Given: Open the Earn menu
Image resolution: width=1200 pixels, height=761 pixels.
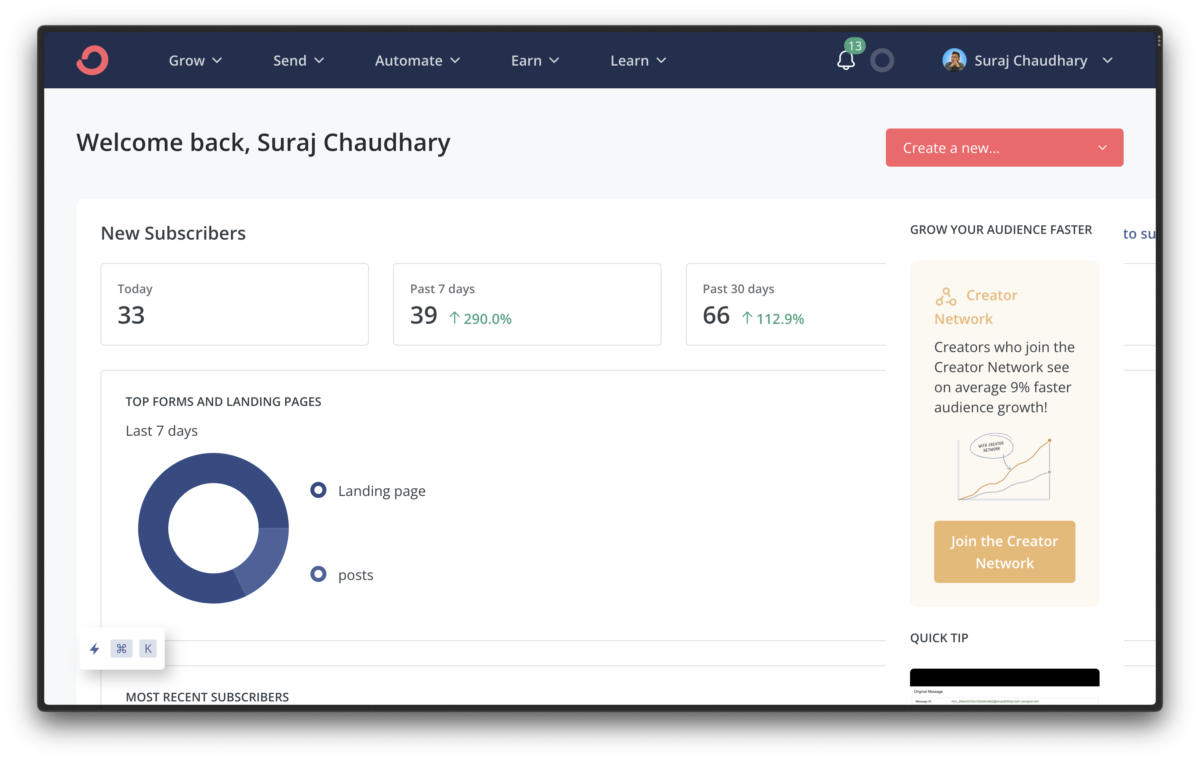Looking at the screenshot, I should click(534, 60).
